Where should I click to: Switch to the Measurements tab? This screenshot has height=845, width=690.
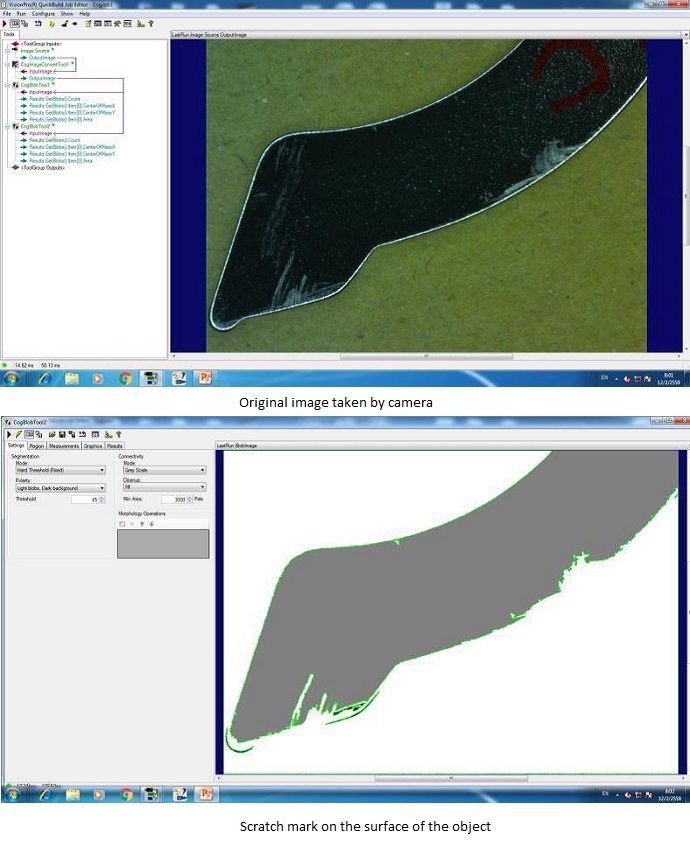point(63,446)
